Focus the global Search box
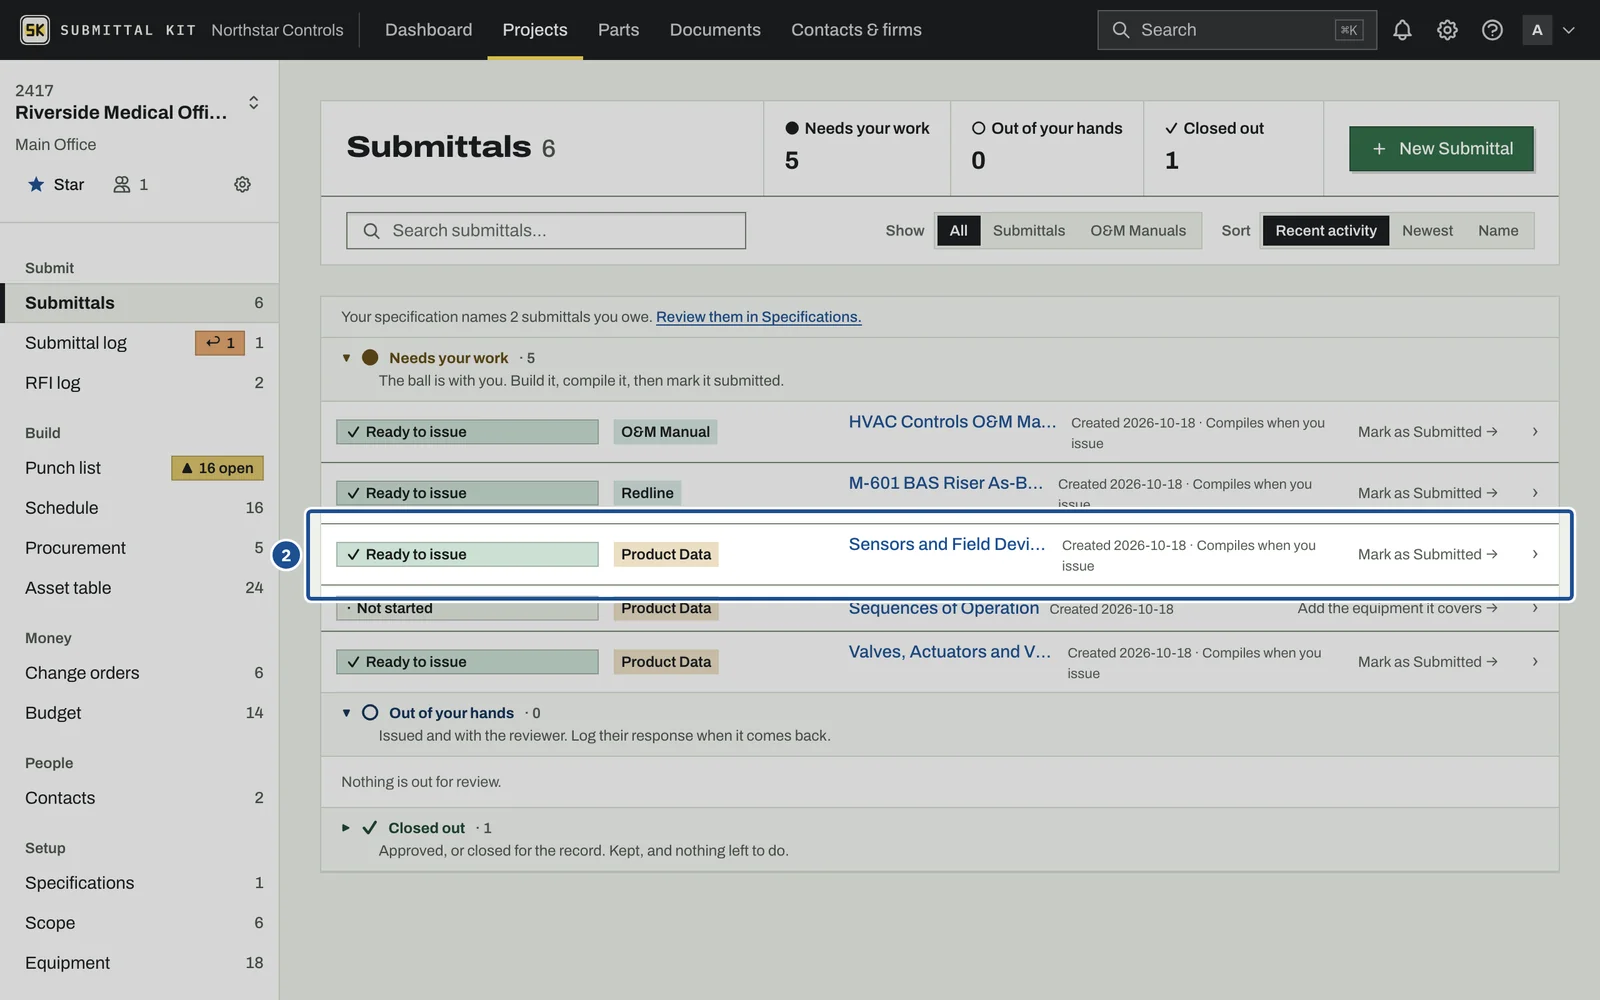 [x=1236, y=30]
